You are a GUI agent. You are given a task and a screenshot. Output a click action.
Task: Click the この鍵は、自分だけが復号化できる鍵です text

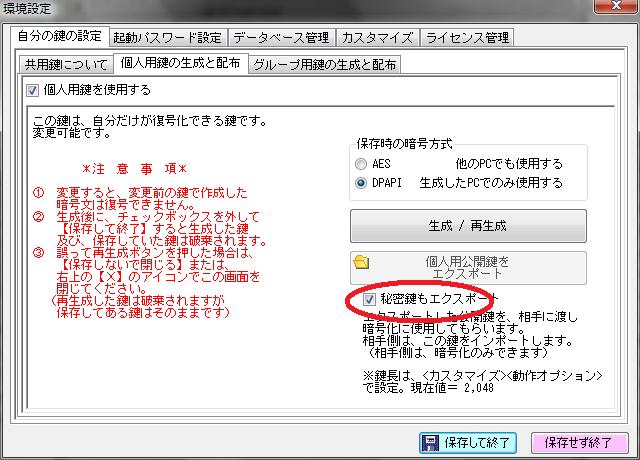pyautogui.click(x=149, y=121)
